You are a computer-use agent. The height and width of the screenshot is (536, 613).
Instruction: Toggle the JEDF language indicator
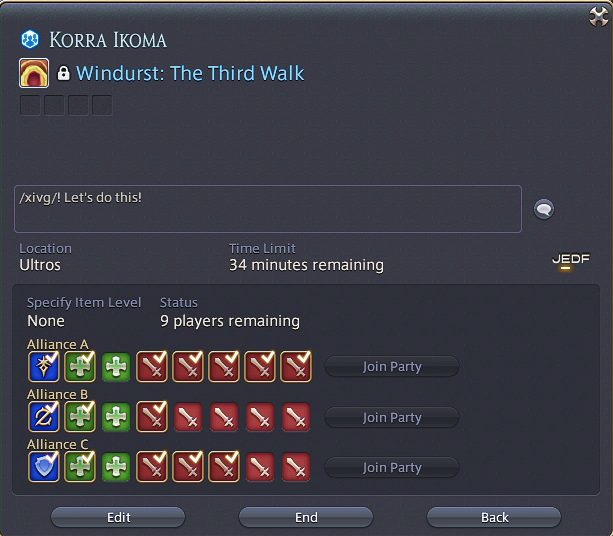point(571,261)
